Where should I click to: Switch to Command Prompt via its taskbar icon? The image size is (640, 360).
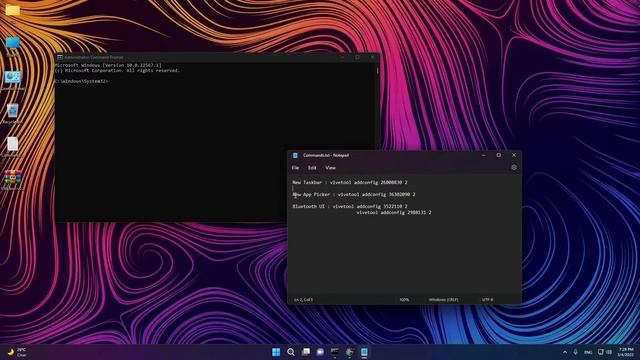[x=335, y=352]
